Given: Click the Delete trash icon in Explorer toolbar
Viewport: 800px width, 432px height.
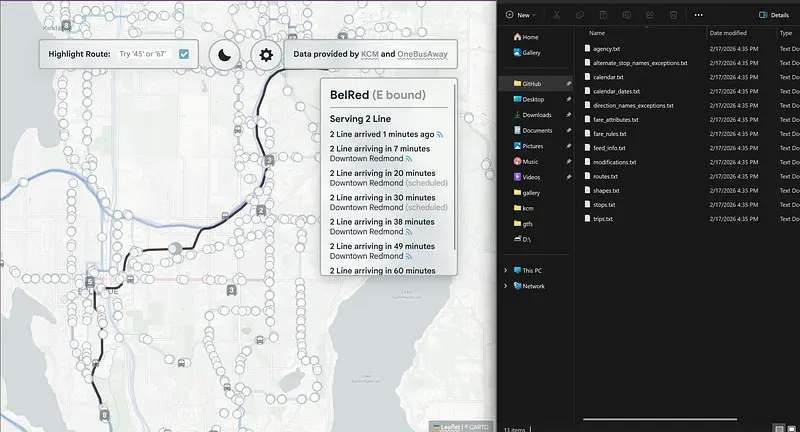Looking at the screenshot, I should [673, 15].
